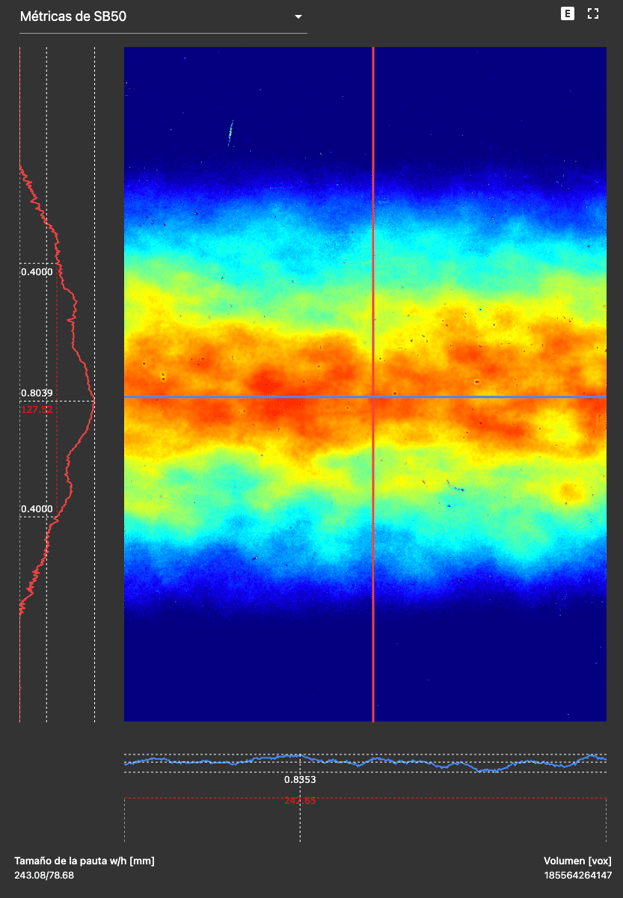Image resolution: width=623 pixels, height=898 pixels.
Task: Toggle fullscreen view of the heatmap
Action: 593,14
